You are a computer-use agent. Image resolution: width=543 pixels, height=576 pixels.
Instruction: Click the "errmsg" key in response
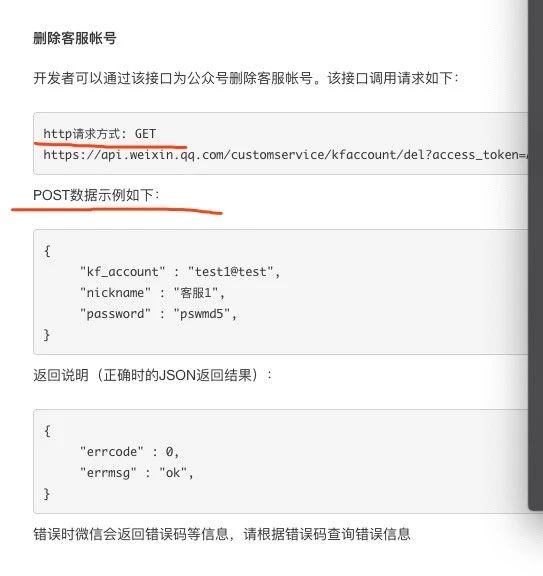pos(108,473)
